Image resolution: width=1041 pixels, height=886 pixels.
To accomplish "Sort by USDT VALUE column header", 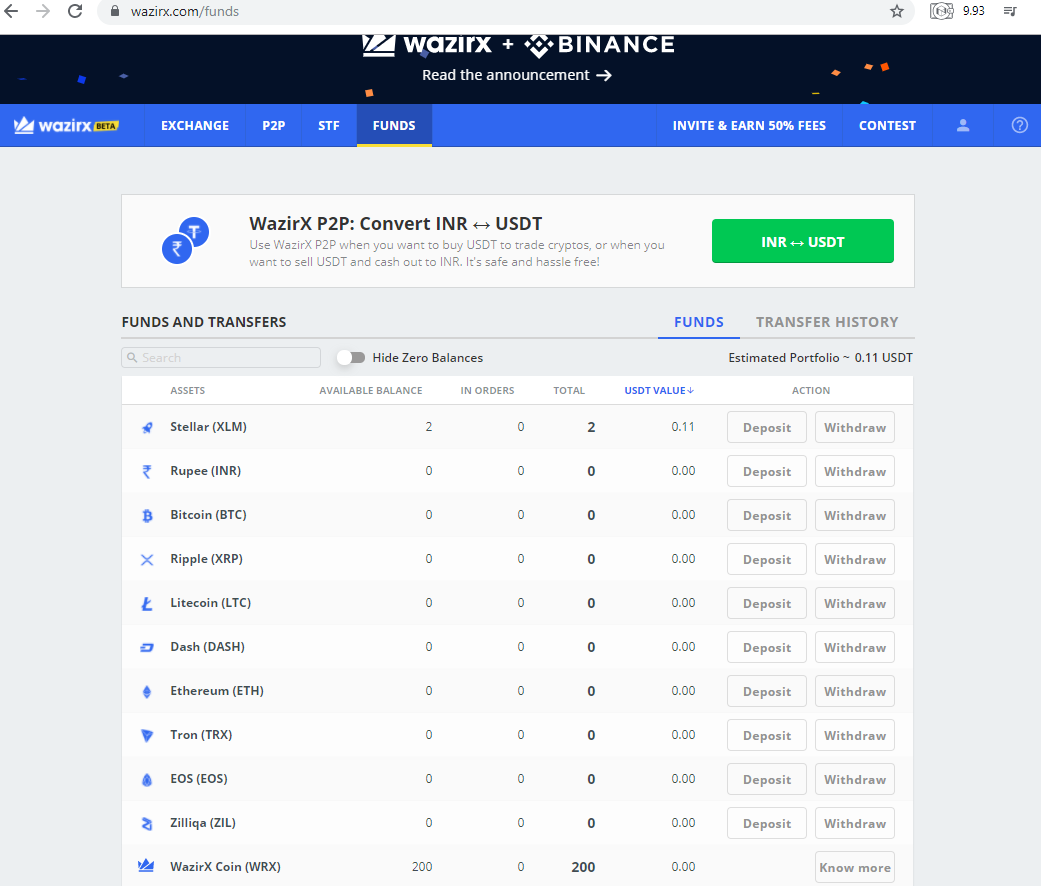I will (659, 390).
